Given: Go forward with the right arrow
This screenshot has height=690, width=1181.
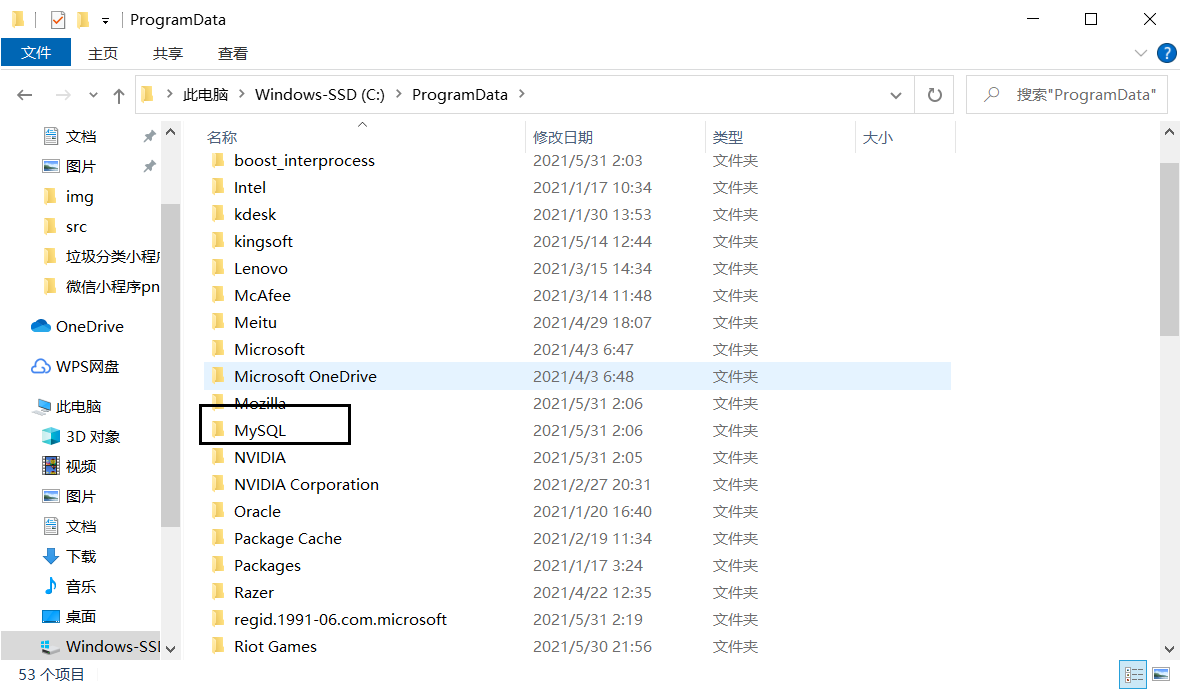Looking at the screenshot, I should click(63, 95).
